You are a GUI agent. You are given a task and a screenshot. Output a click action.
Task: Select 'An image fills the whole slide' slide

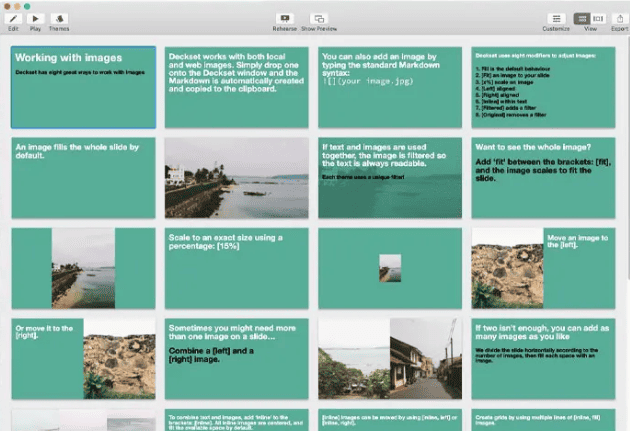coord(84,178)
